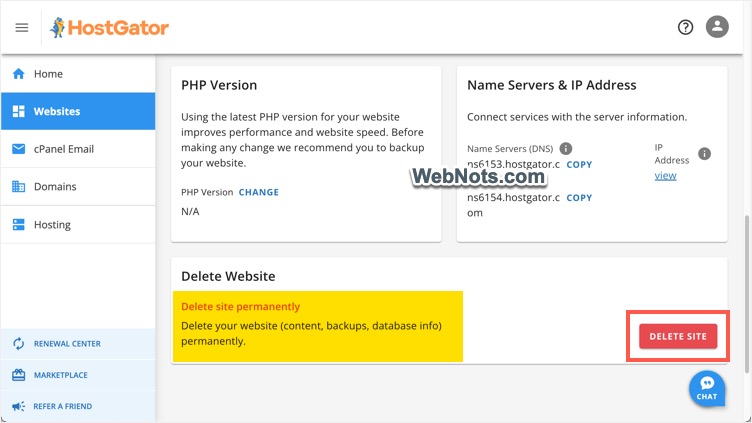Click the red DELETE SITE button
This screenshot has width=752, height=423.
click(x=678, y=336)
